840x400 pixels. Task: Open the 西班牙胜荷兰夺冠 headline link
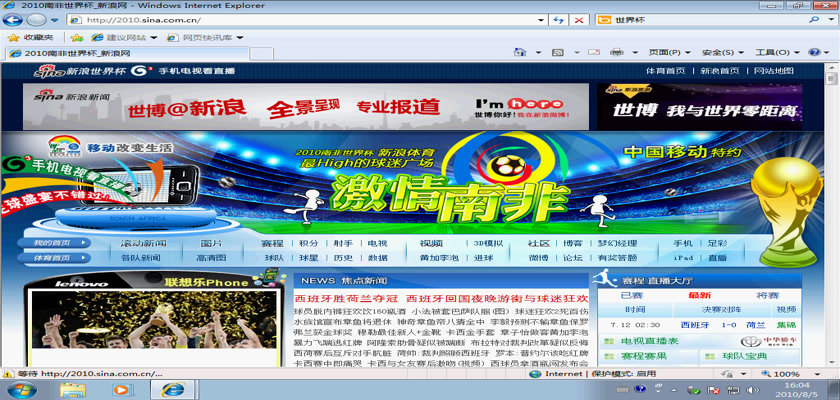[346, 298]
